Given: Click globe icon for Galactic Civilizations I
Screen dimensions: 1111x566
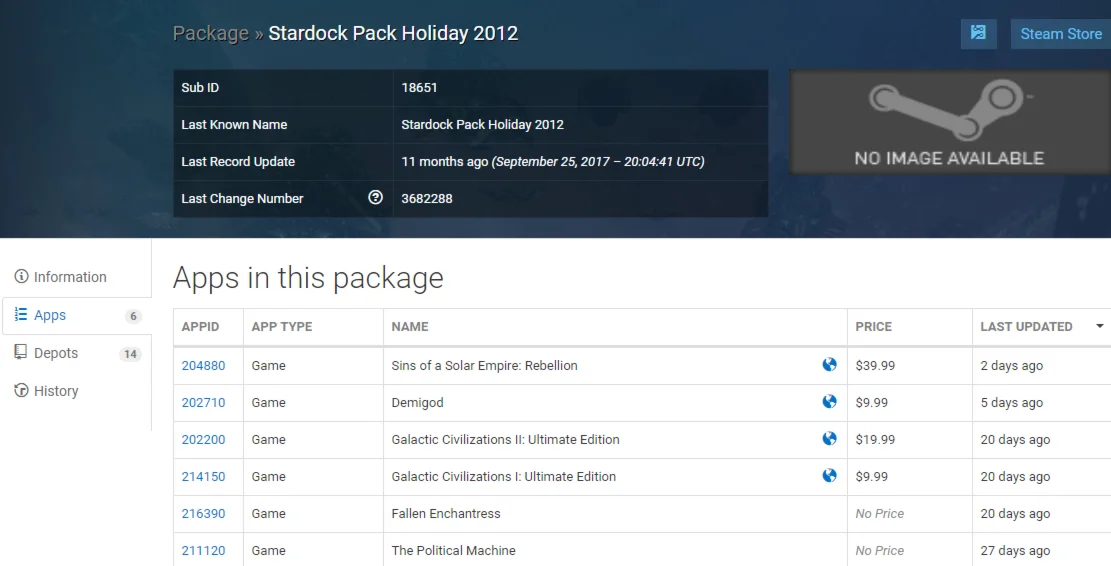Looking at the screenshot, I should coord(829,476).
